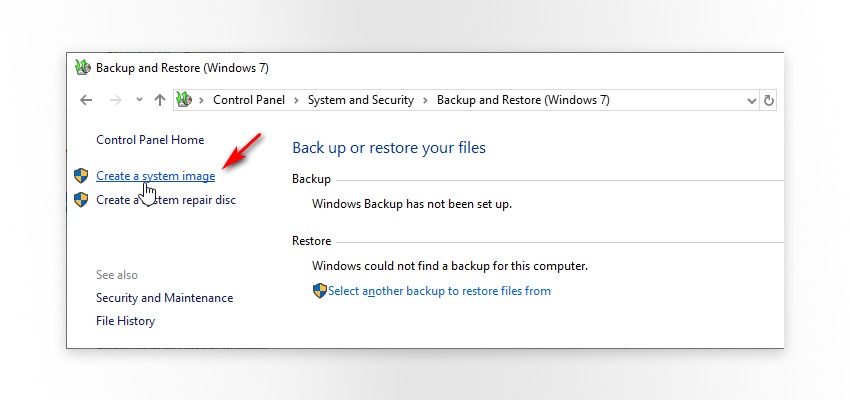Viewport: 850px width, 400px height.
Task: Select the Control Panel breadcrumb
Action: pyautogui.click(x=249, y=100)
